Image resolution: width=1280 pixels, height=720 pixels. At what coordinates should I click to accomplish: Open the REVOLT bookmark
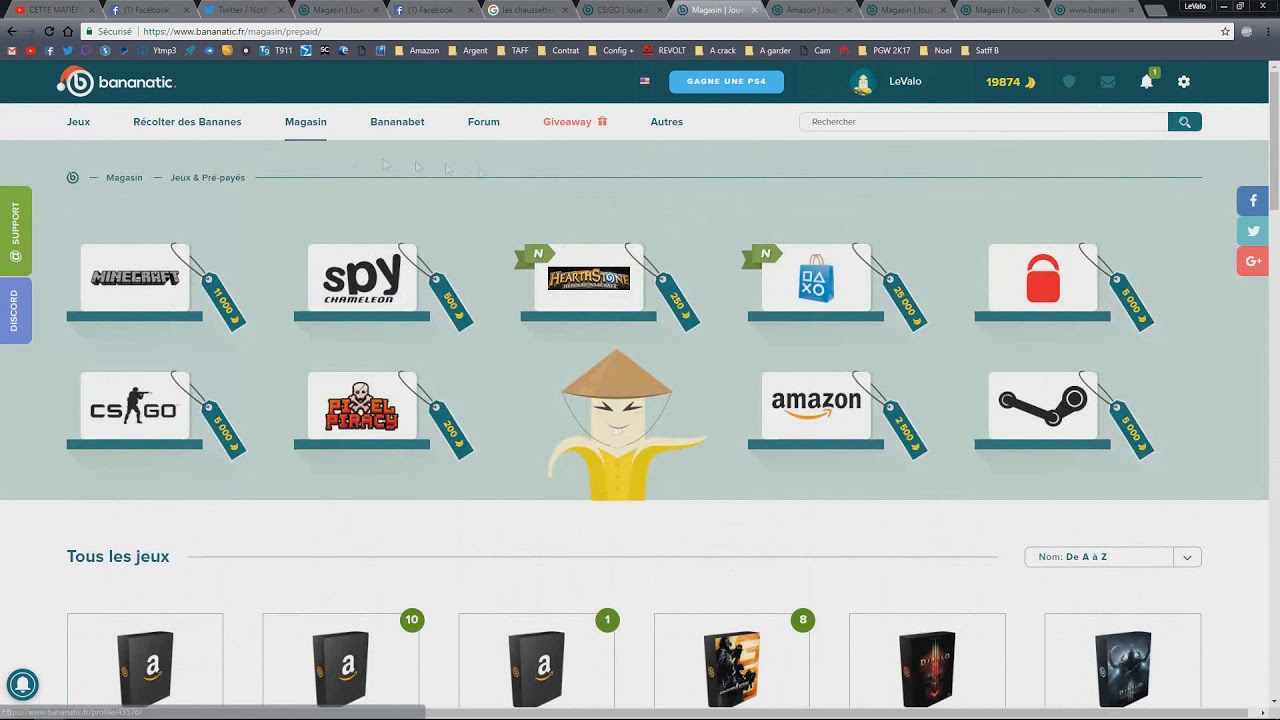pyautogui.click(x=665, y=50)
